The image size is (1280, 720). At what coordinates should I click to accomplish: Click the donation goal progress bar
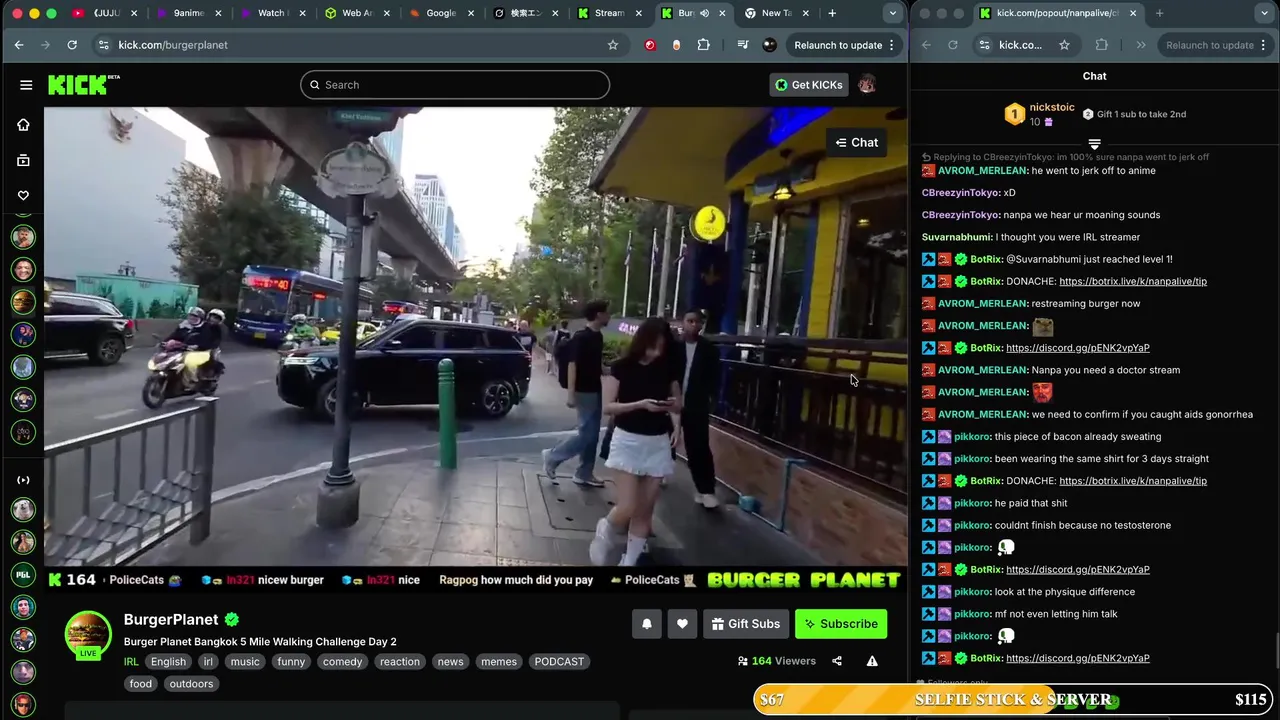(x=1013, y=700)
